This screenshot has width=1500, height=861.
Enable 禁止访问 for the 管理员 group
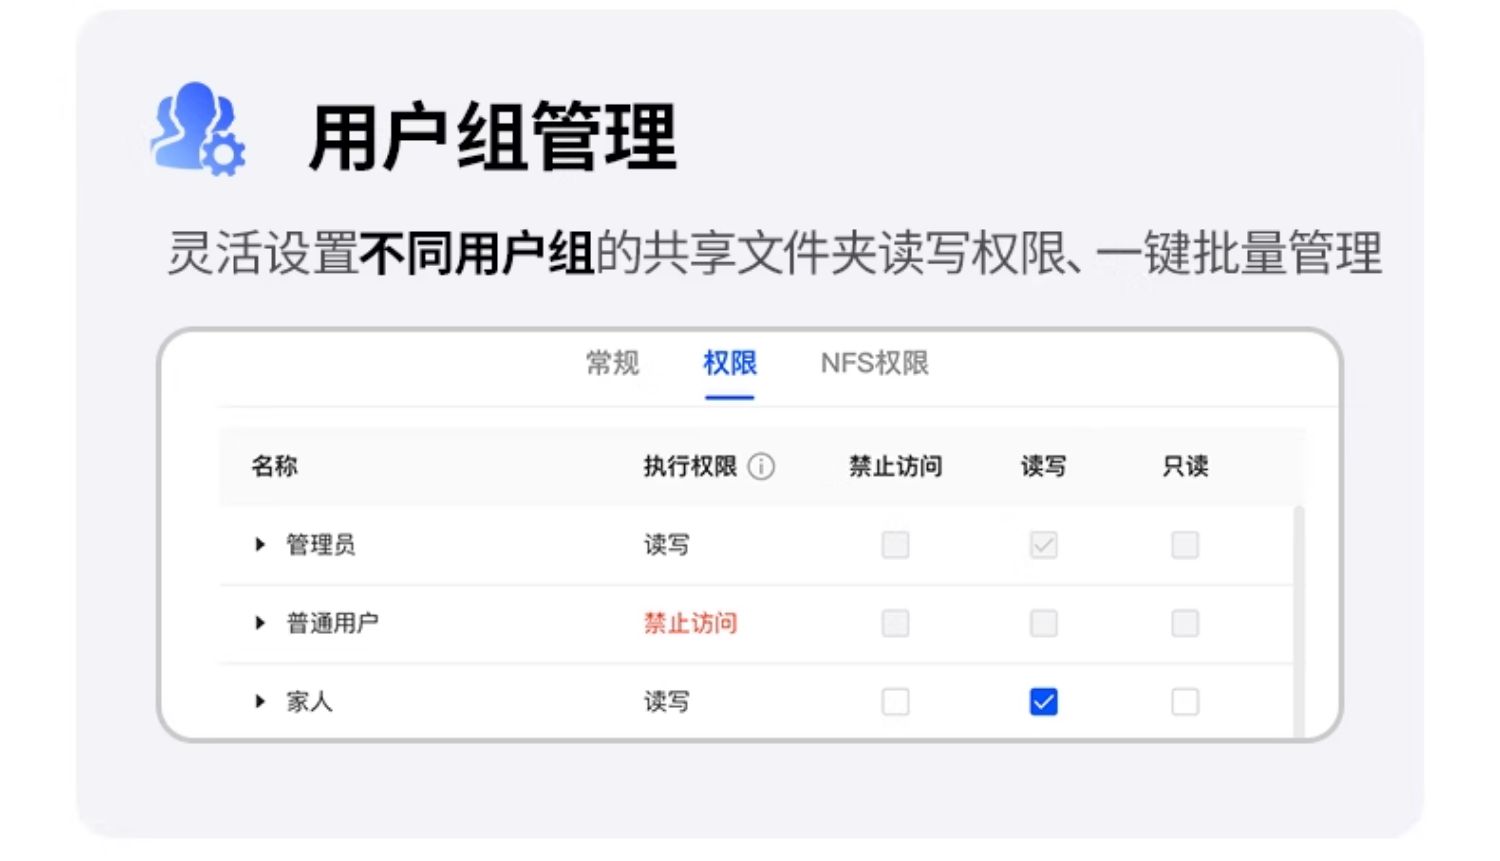pos(894,544)
